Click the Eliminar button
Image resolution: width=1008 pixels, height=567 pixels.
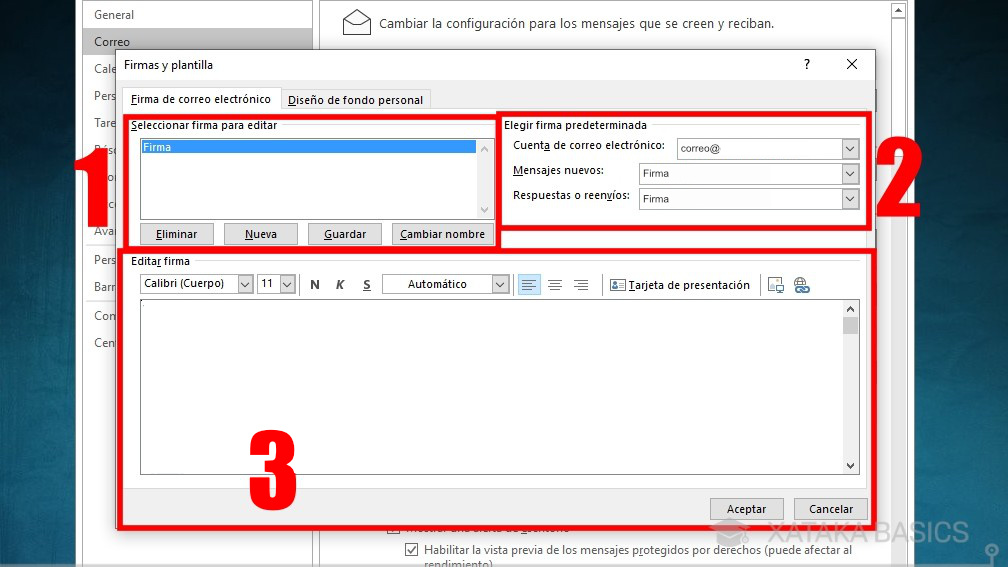tap(176, 234)
